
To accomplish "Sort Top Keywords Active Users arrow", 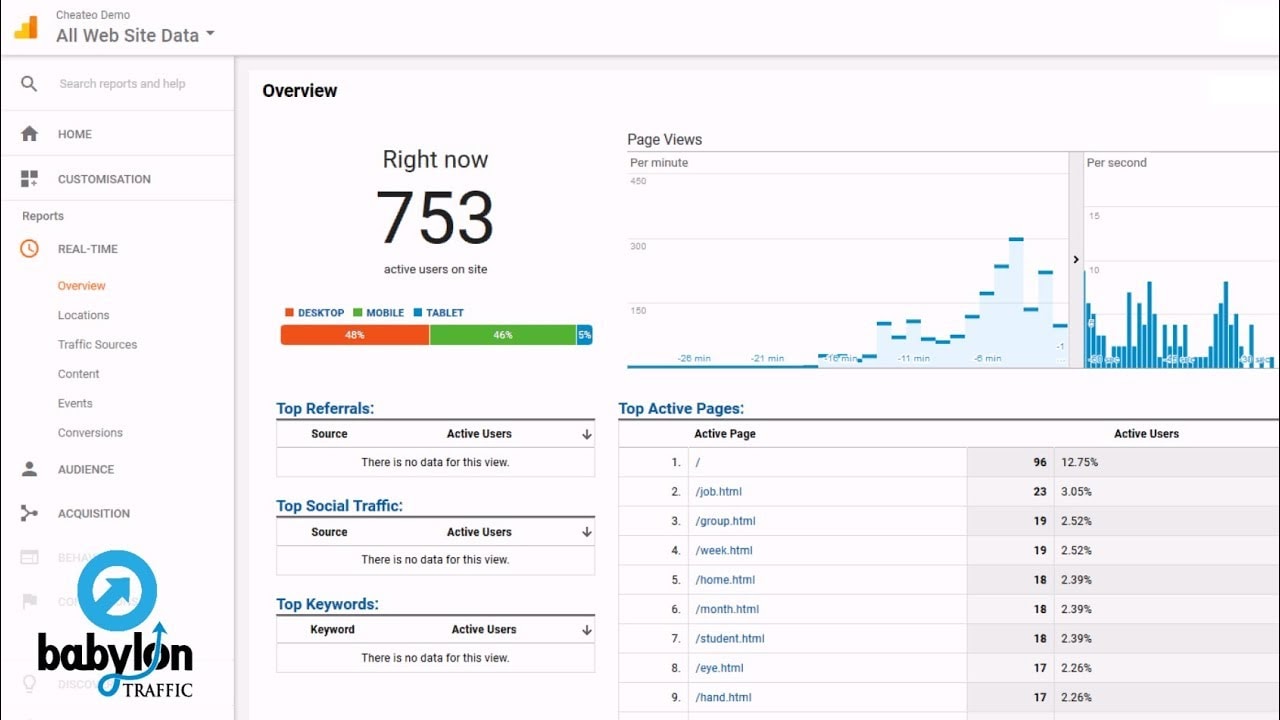I will (587, 630).
